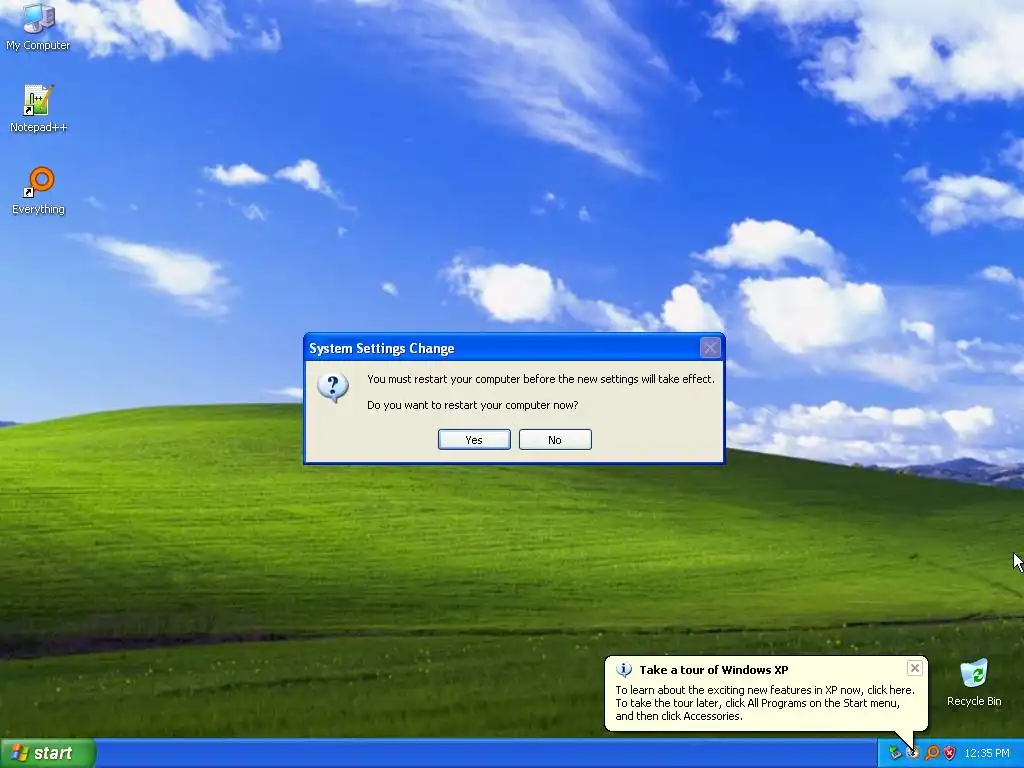Click the 12:35 PM taskbar clock

pos(987,753)
